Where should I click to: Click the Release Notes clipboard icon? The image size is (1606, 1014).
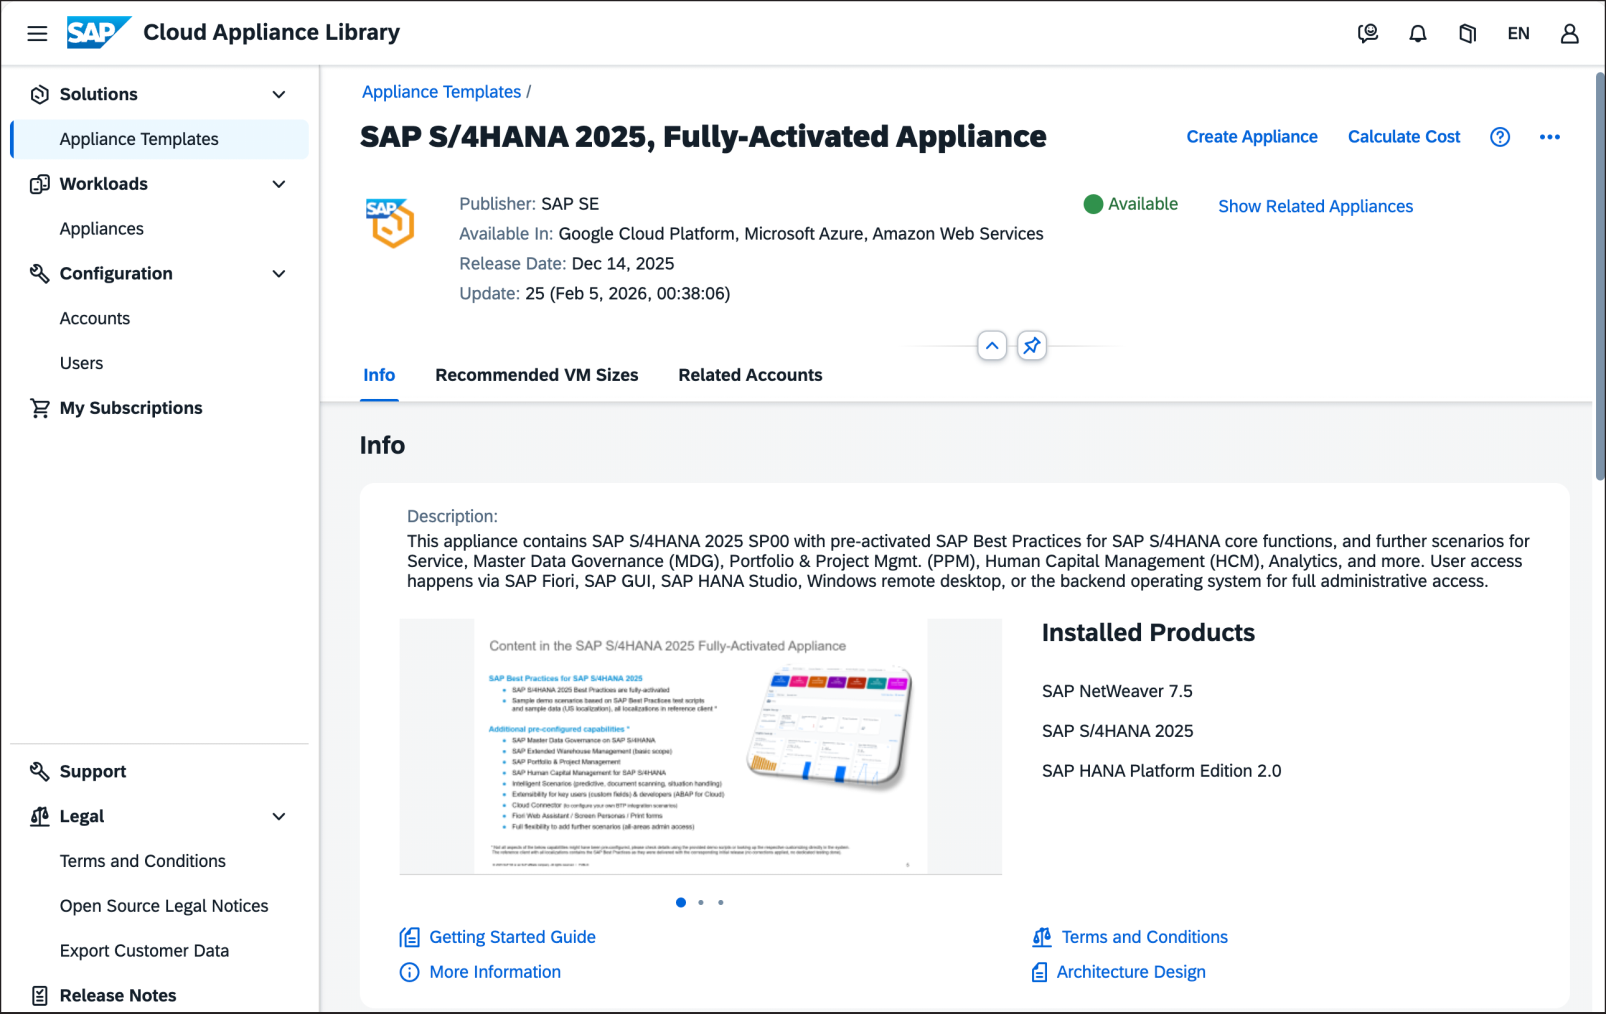point(40,995)
